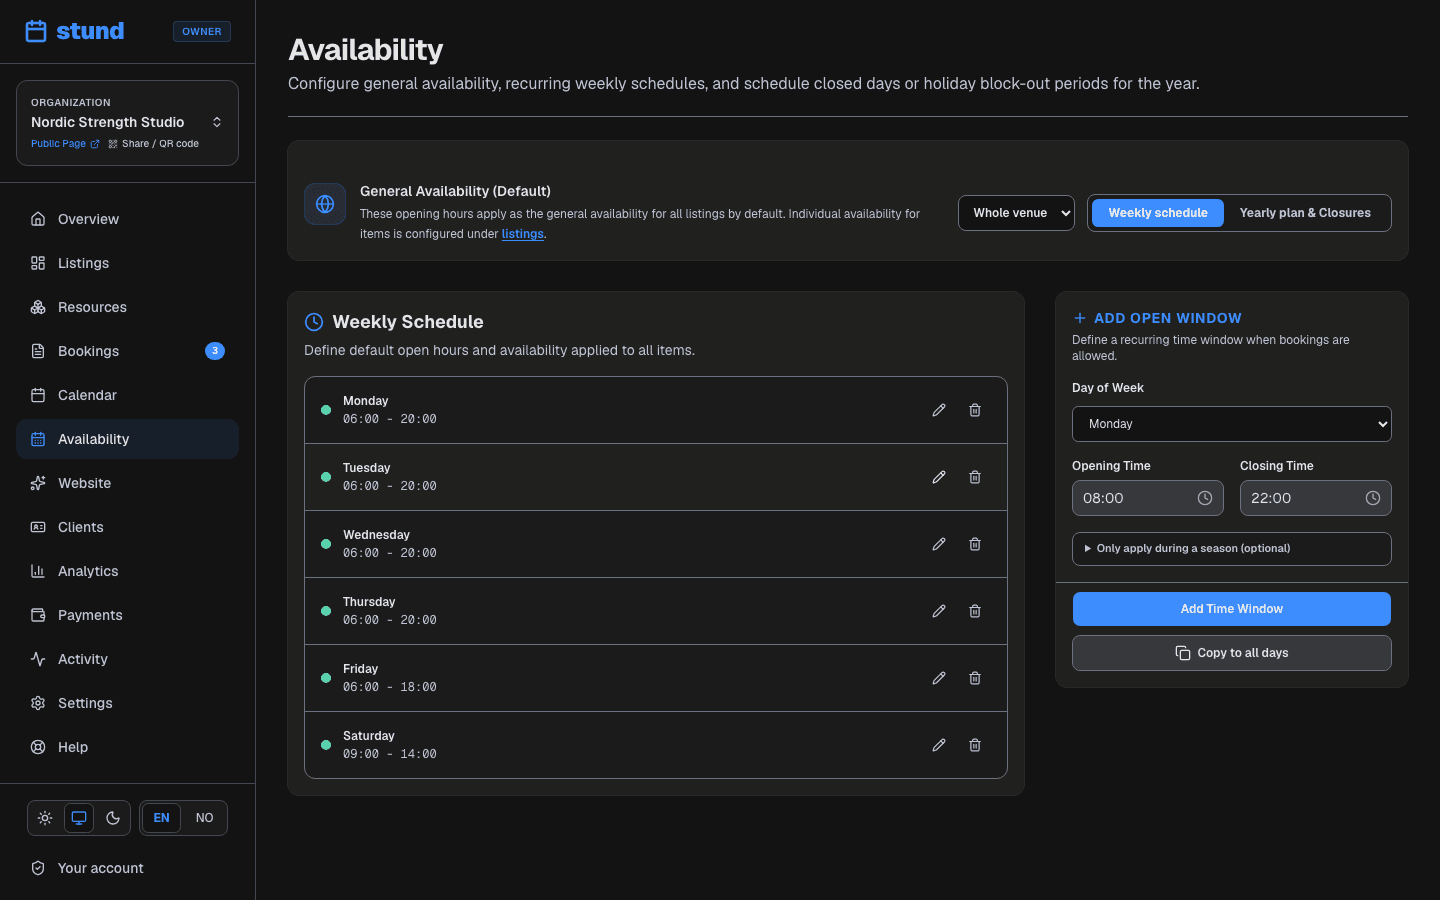Open Settings in sidebar
The height and width of the screenshot is (900, 1440).
click(x=127, y=703)
